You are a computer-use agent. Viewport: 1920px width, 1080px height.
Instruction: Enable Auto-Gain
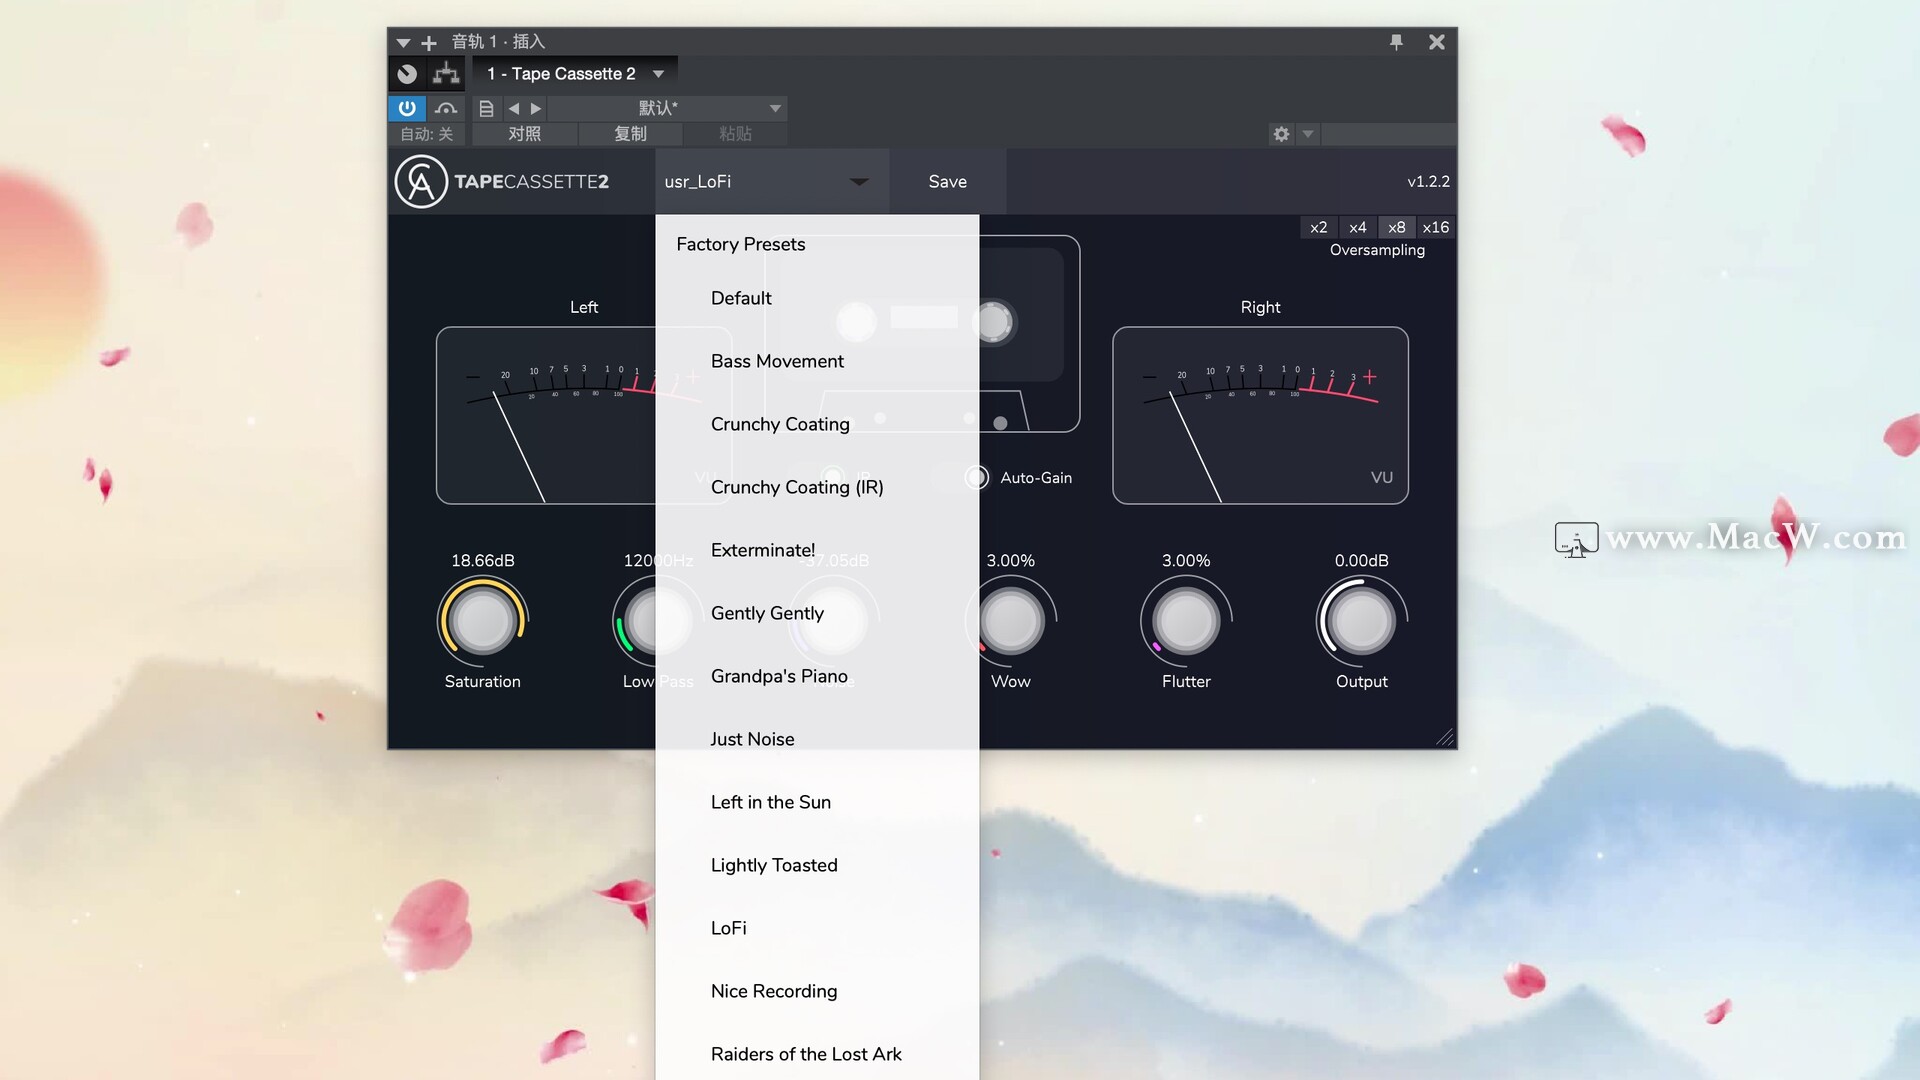coord(977,477)
